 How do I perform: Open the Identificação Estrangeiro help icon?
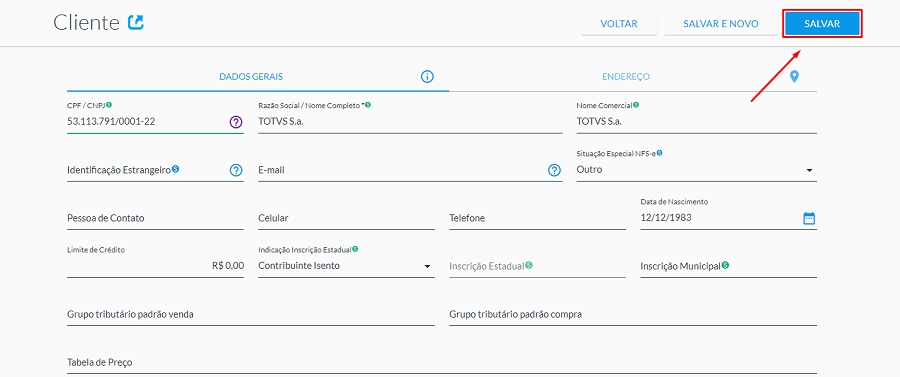coord(236,170)
